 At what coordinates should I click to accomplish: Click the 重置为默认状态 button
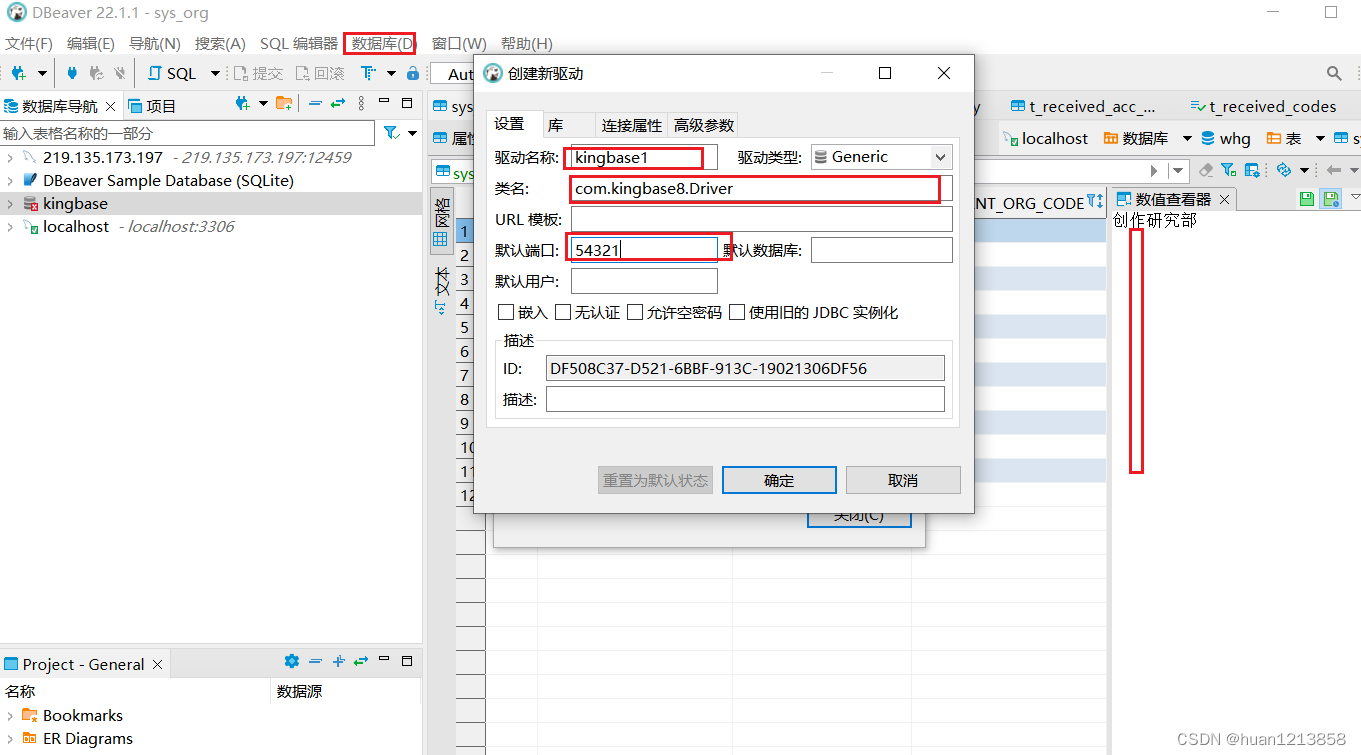(x=655, y=480)
